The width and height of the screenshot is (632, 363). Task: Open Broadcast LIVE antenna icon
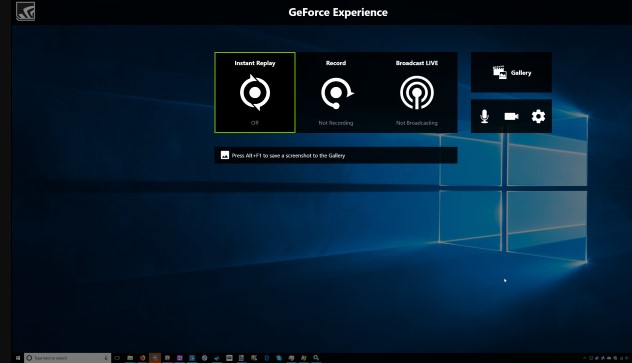[417, 93]
